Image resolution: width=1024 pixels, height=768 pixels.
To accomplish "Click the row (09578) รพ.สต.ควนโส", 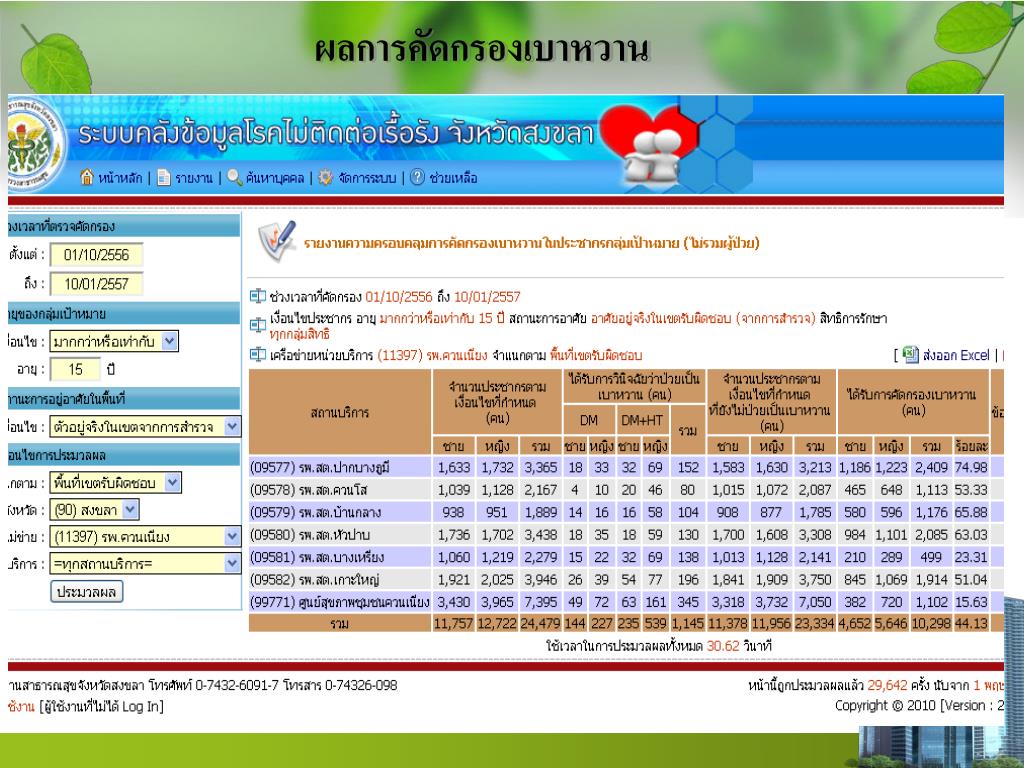I will tap(626, 490).
